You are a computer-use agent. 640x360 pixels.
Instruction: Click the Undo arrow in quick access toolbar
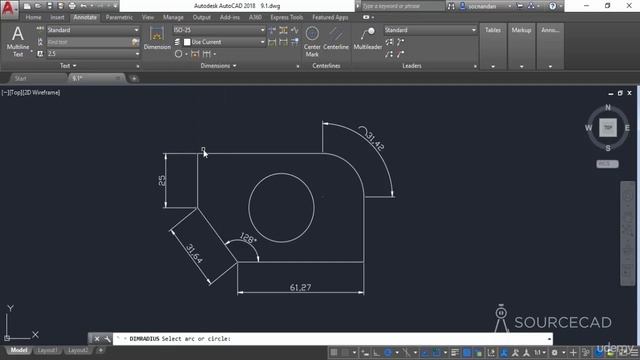[84, 6]
